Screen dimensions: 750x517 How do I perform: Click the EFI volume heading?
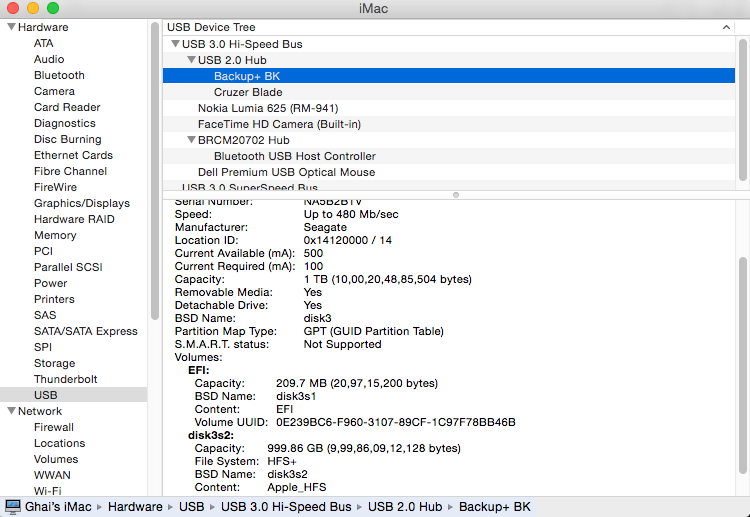tap(199, 370)
